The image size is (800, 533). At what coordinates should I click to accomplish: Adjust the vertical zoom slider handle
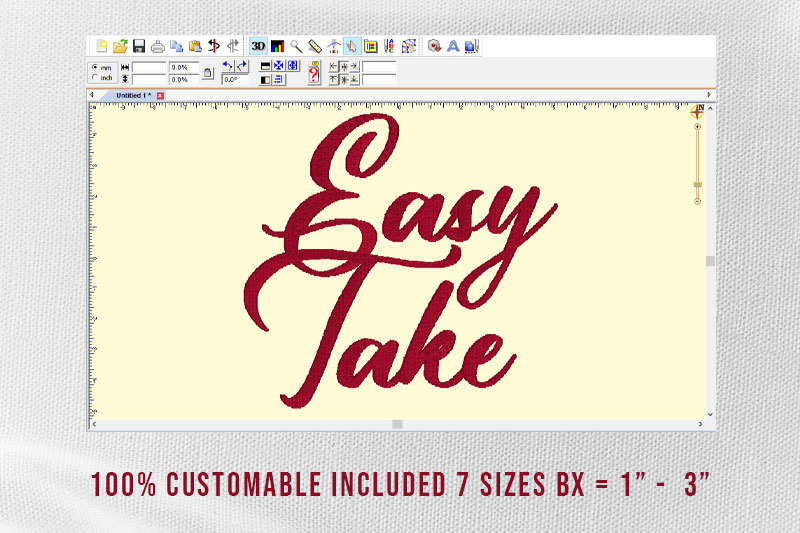click(697, 184)
